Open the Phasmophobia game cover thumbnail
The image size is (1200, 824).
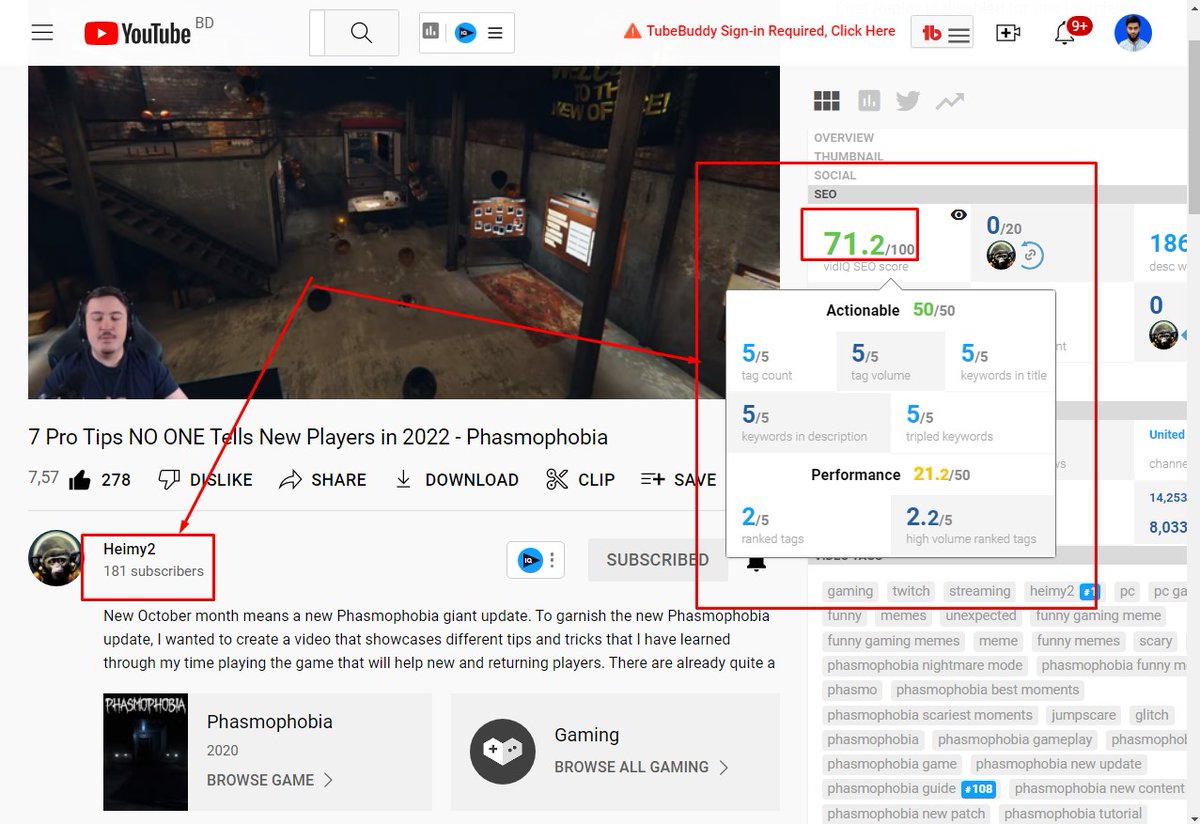tap(145, 751)
